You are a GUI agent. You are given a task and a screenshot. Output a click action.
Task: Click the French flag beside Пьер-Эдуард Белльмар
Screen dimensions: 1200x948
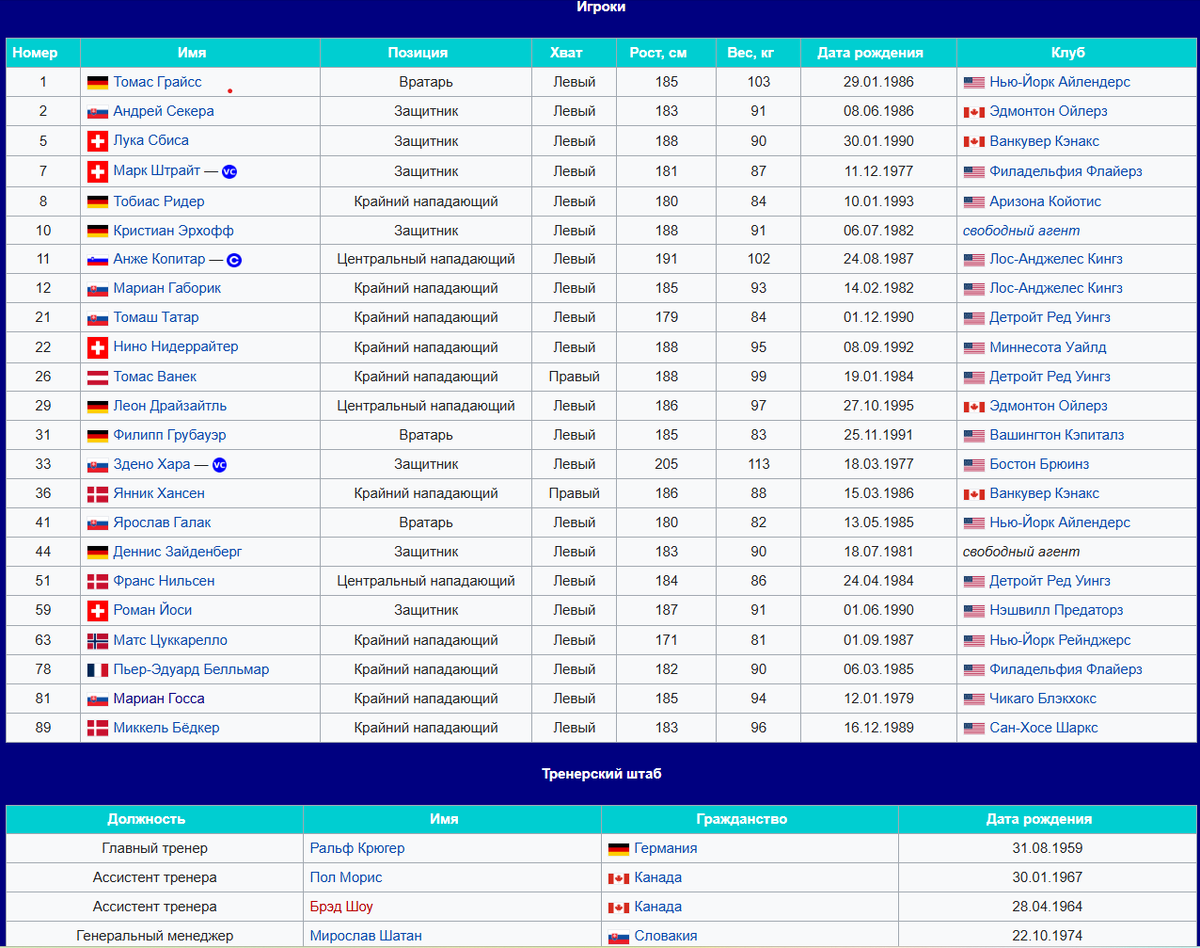(x=97, y=670)
